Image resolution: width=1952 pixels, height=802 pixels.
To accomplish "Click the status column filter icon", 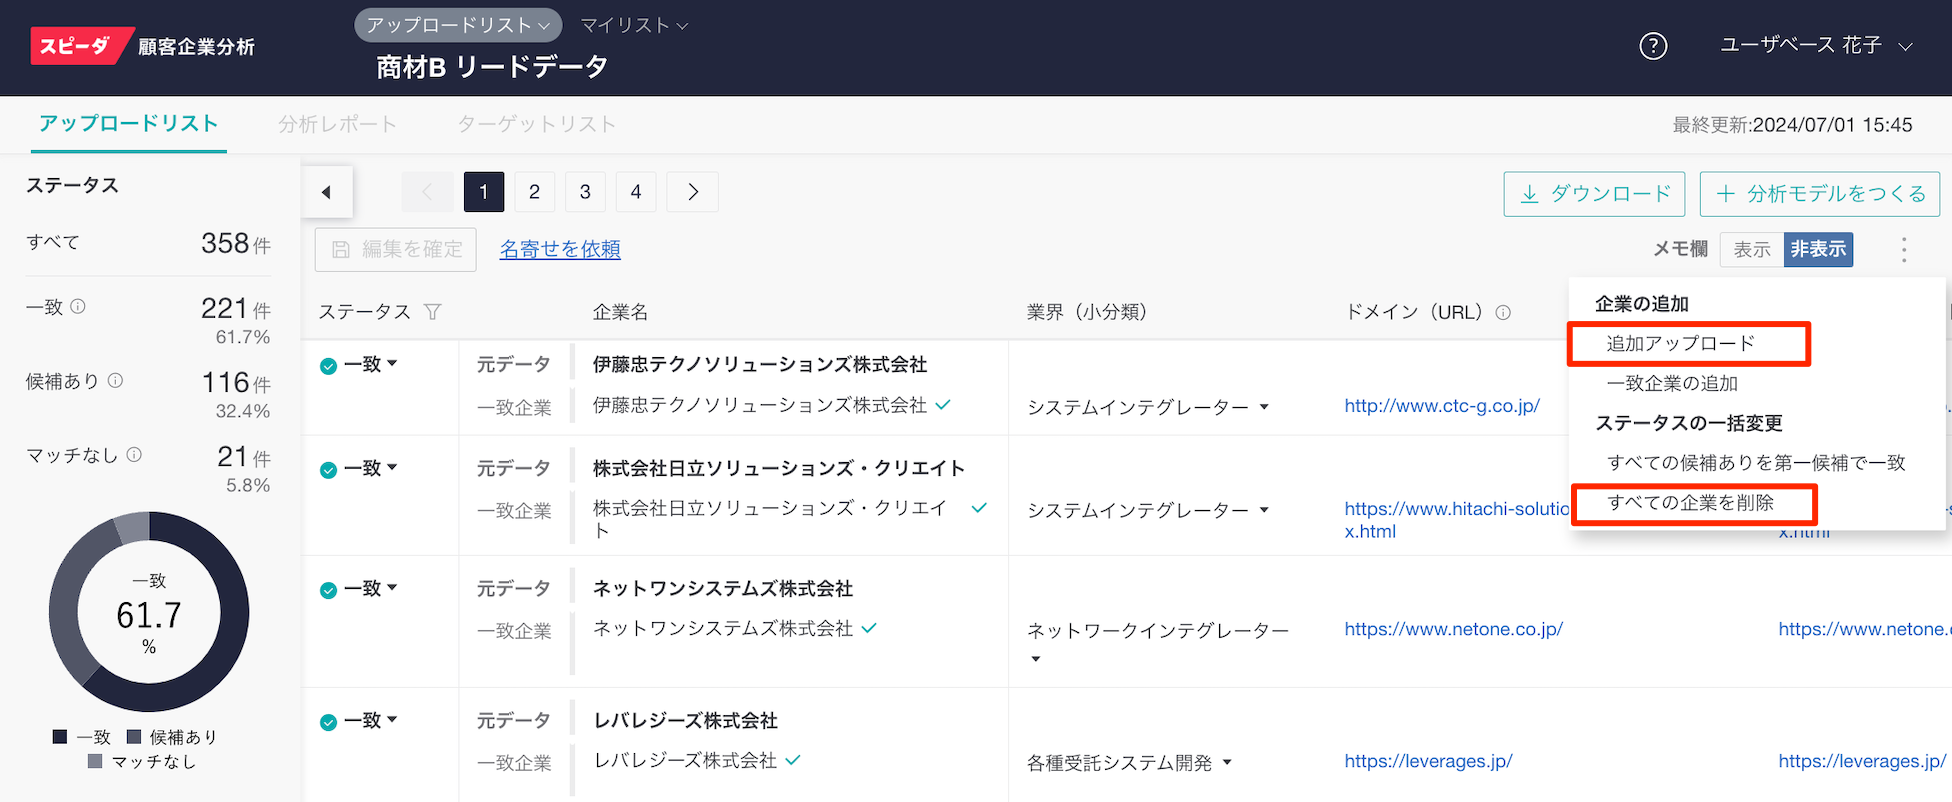I will point(433,312).
